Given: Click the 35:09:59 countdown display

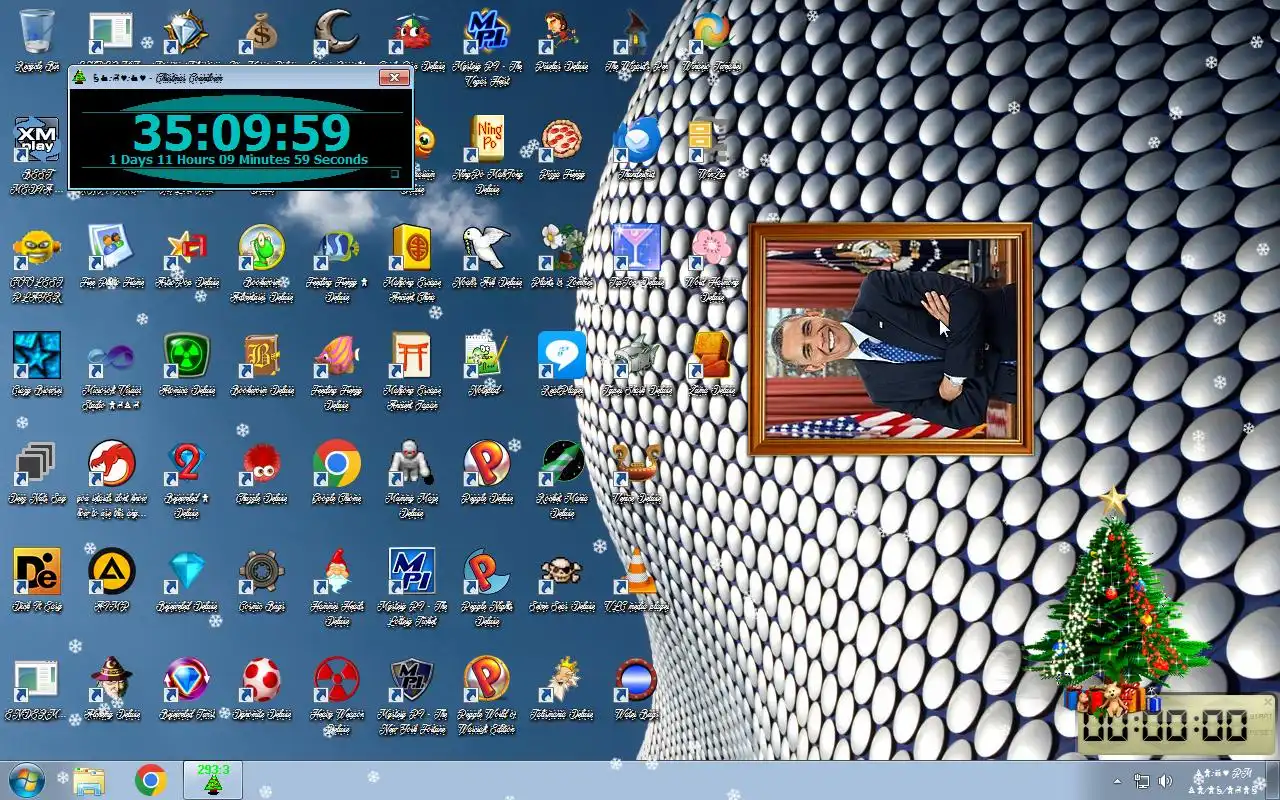Looking at the screenshot, I should (x=241, y=133).
